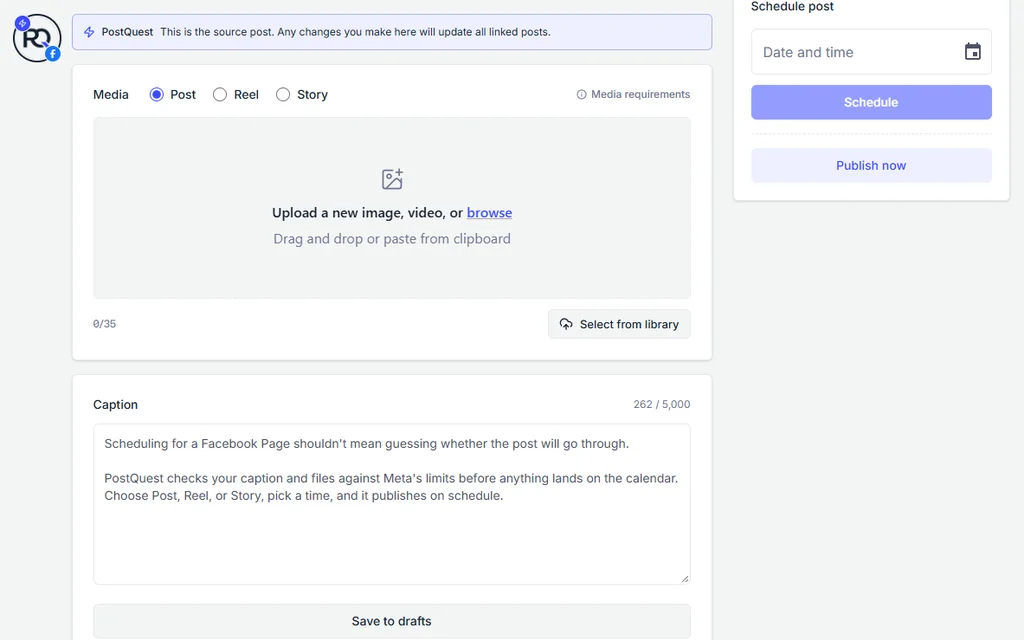Click the lightning icon in source post banner
The image size is (1024, 640).
(89, 32)
